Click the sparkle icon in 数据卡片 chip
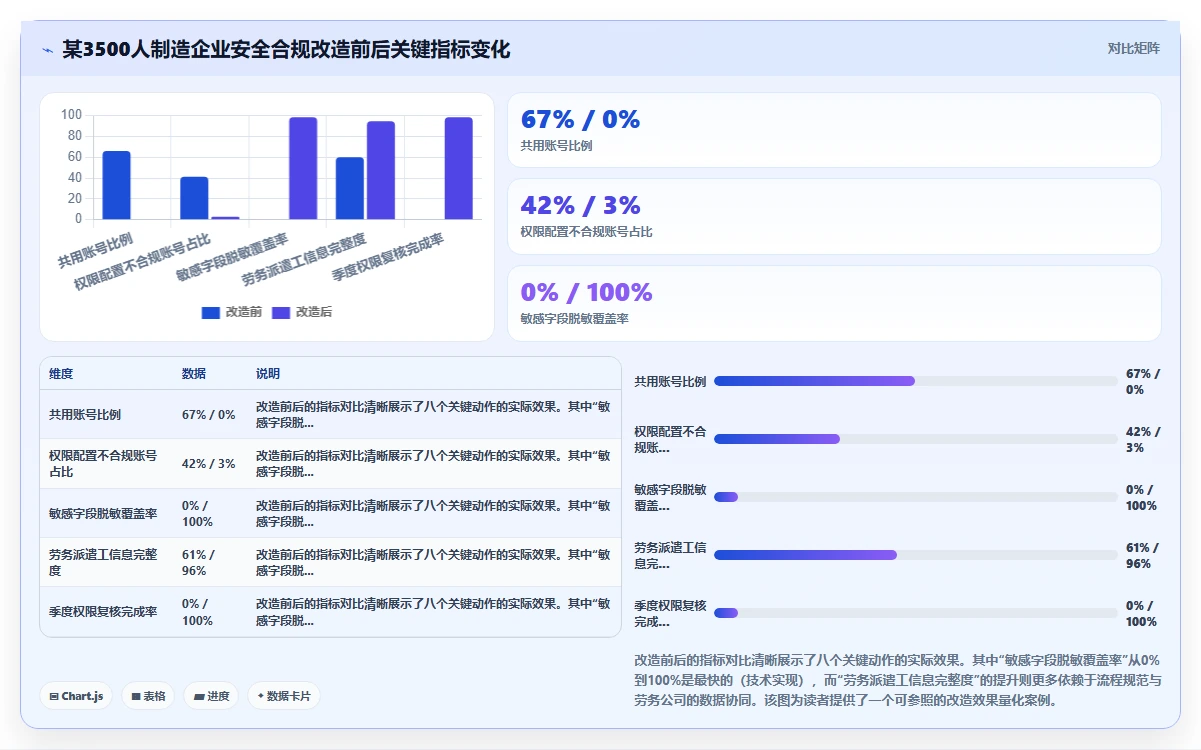Viewport: 1201px width, 750px height. click(x=261, y=696)
